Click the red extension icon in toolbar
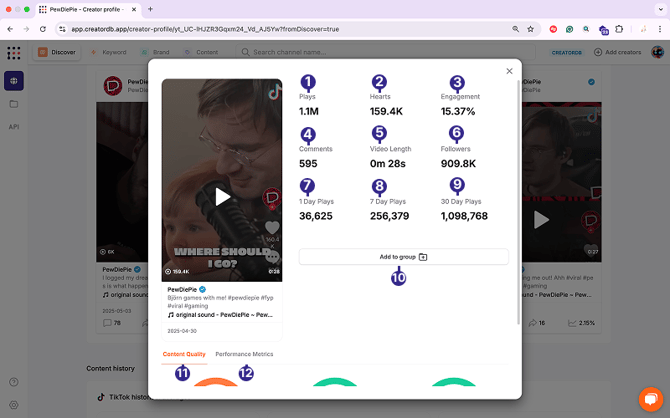Viewport: 670px width, 418px height. (x=553, y=29)
